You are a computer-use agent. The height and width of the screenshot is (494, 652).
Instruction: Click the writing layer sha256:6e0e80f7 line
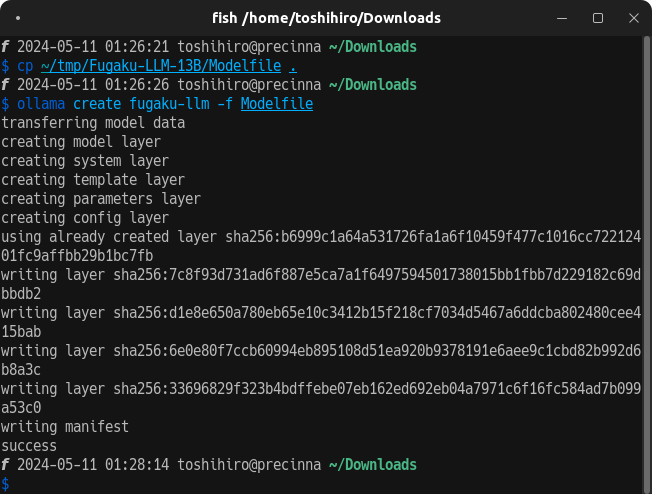321,351
